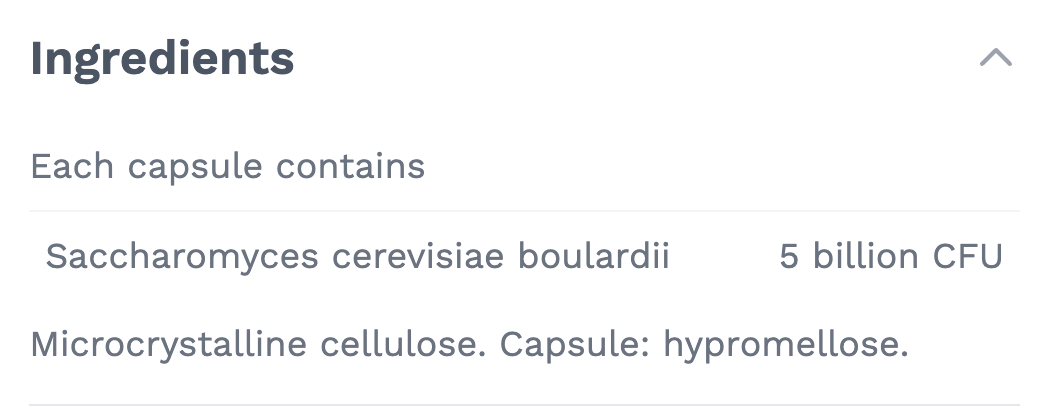The height and width of the screenshot is (410, 1040).
Task: Click the Ingredients heading
Action: (x=162, y=58)
